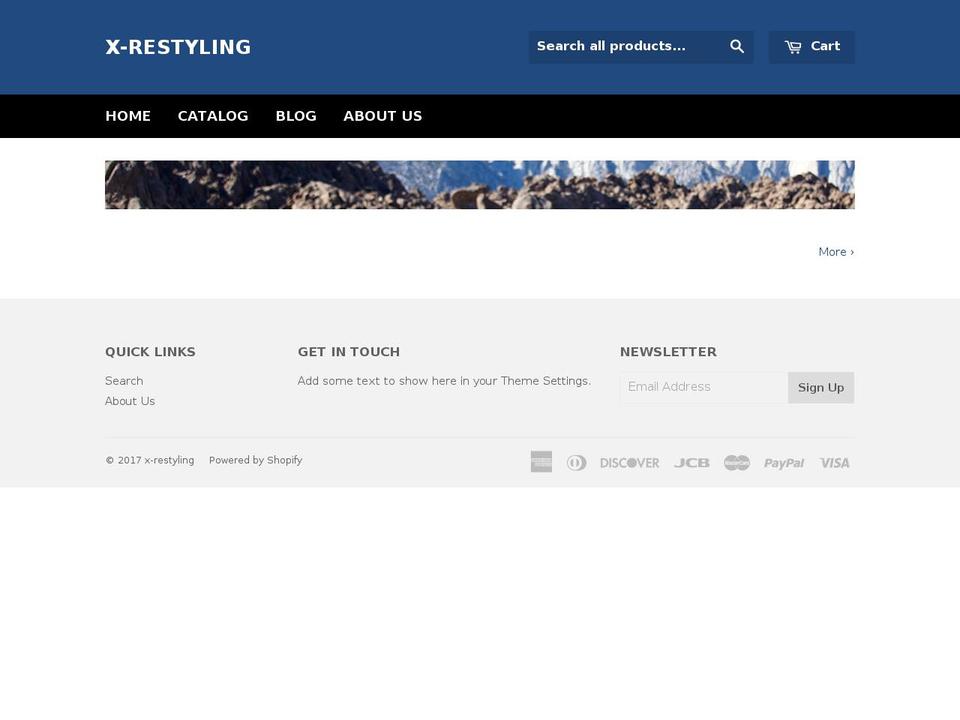Click the Quick Links heading

[x=151, y=352]
